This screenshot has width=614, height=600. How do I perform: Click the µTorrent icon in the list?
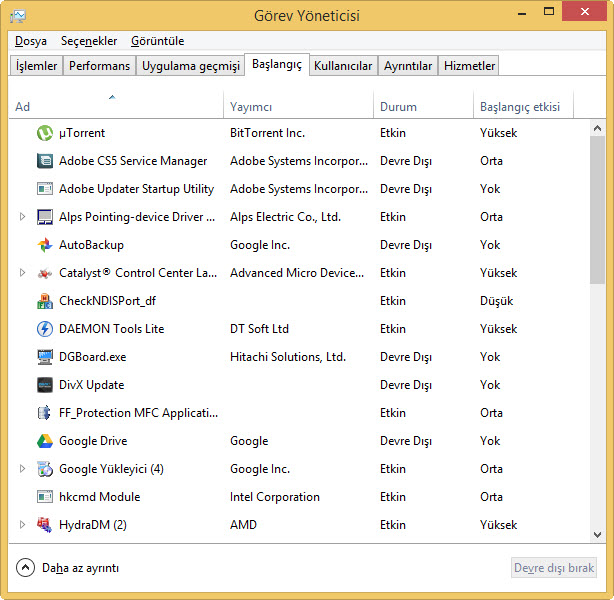pyautogui.click(x=45, y=133)
